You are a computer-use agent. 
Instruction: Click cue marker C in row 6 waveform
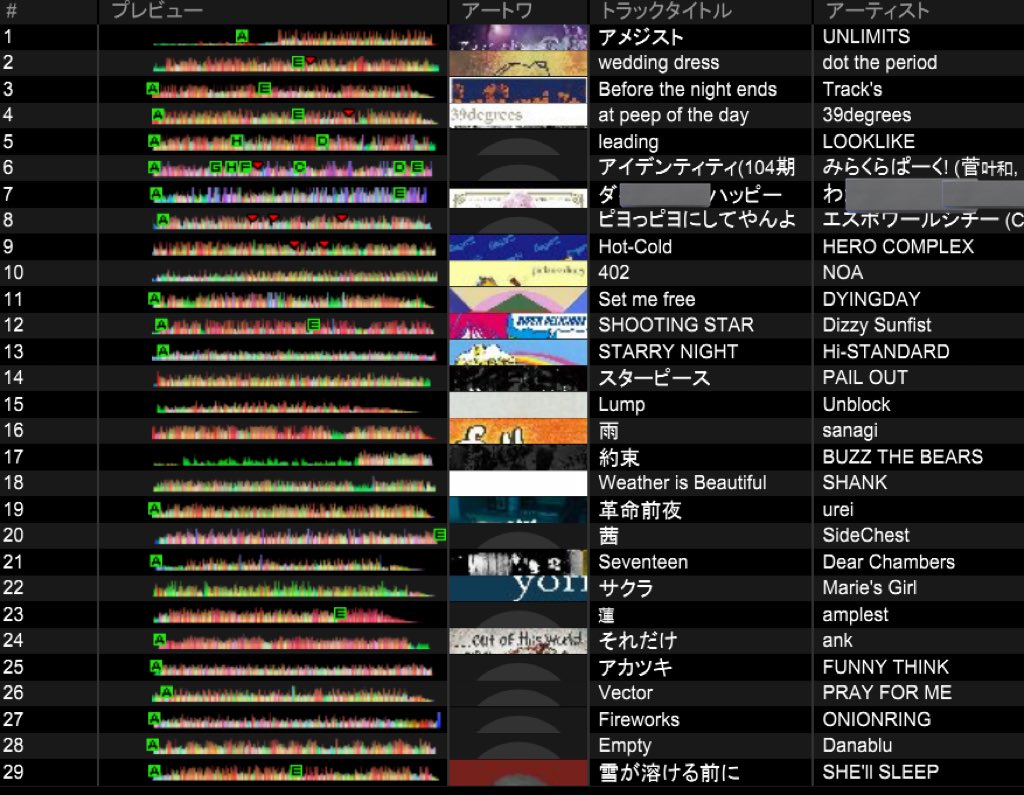click(299, 167)
